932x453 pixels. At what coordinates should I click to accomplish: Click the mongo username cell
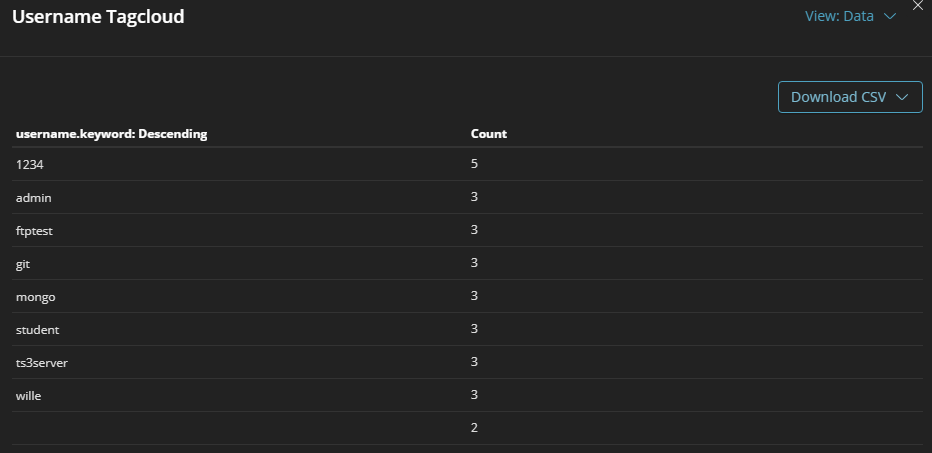pos(36,297)
